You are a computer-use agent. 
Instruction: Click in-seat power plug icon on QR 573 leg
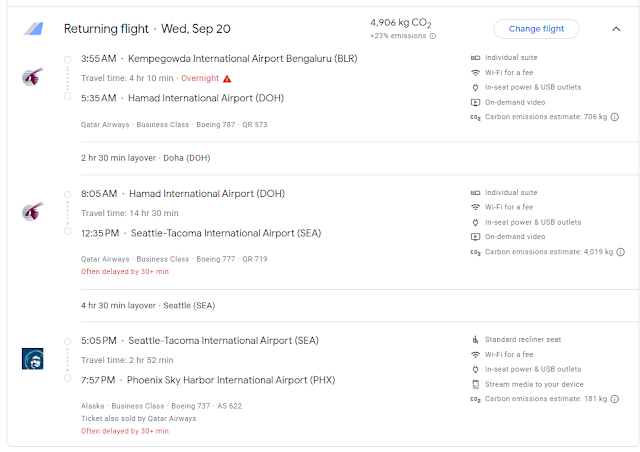pos(475,87)
